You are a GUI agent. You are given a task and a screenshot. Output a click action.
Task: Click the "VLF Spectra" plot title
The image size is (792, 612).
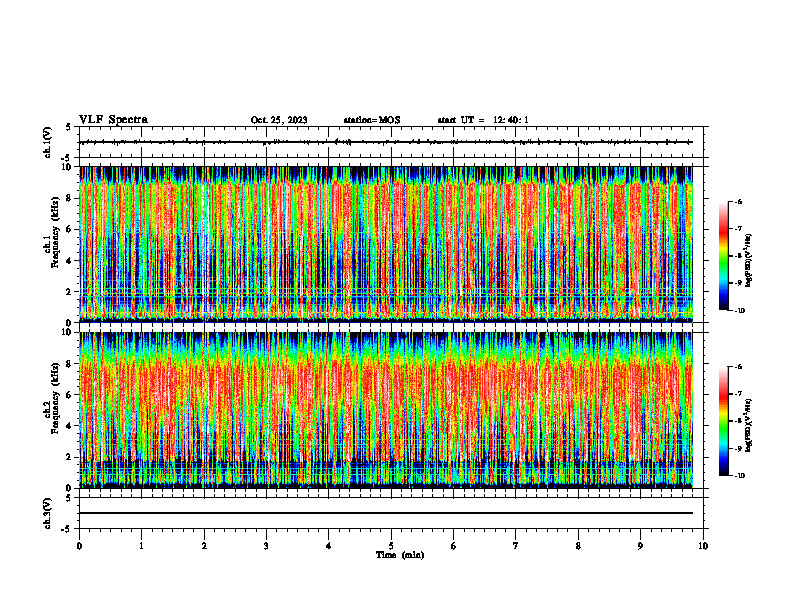tap(114, 120)
